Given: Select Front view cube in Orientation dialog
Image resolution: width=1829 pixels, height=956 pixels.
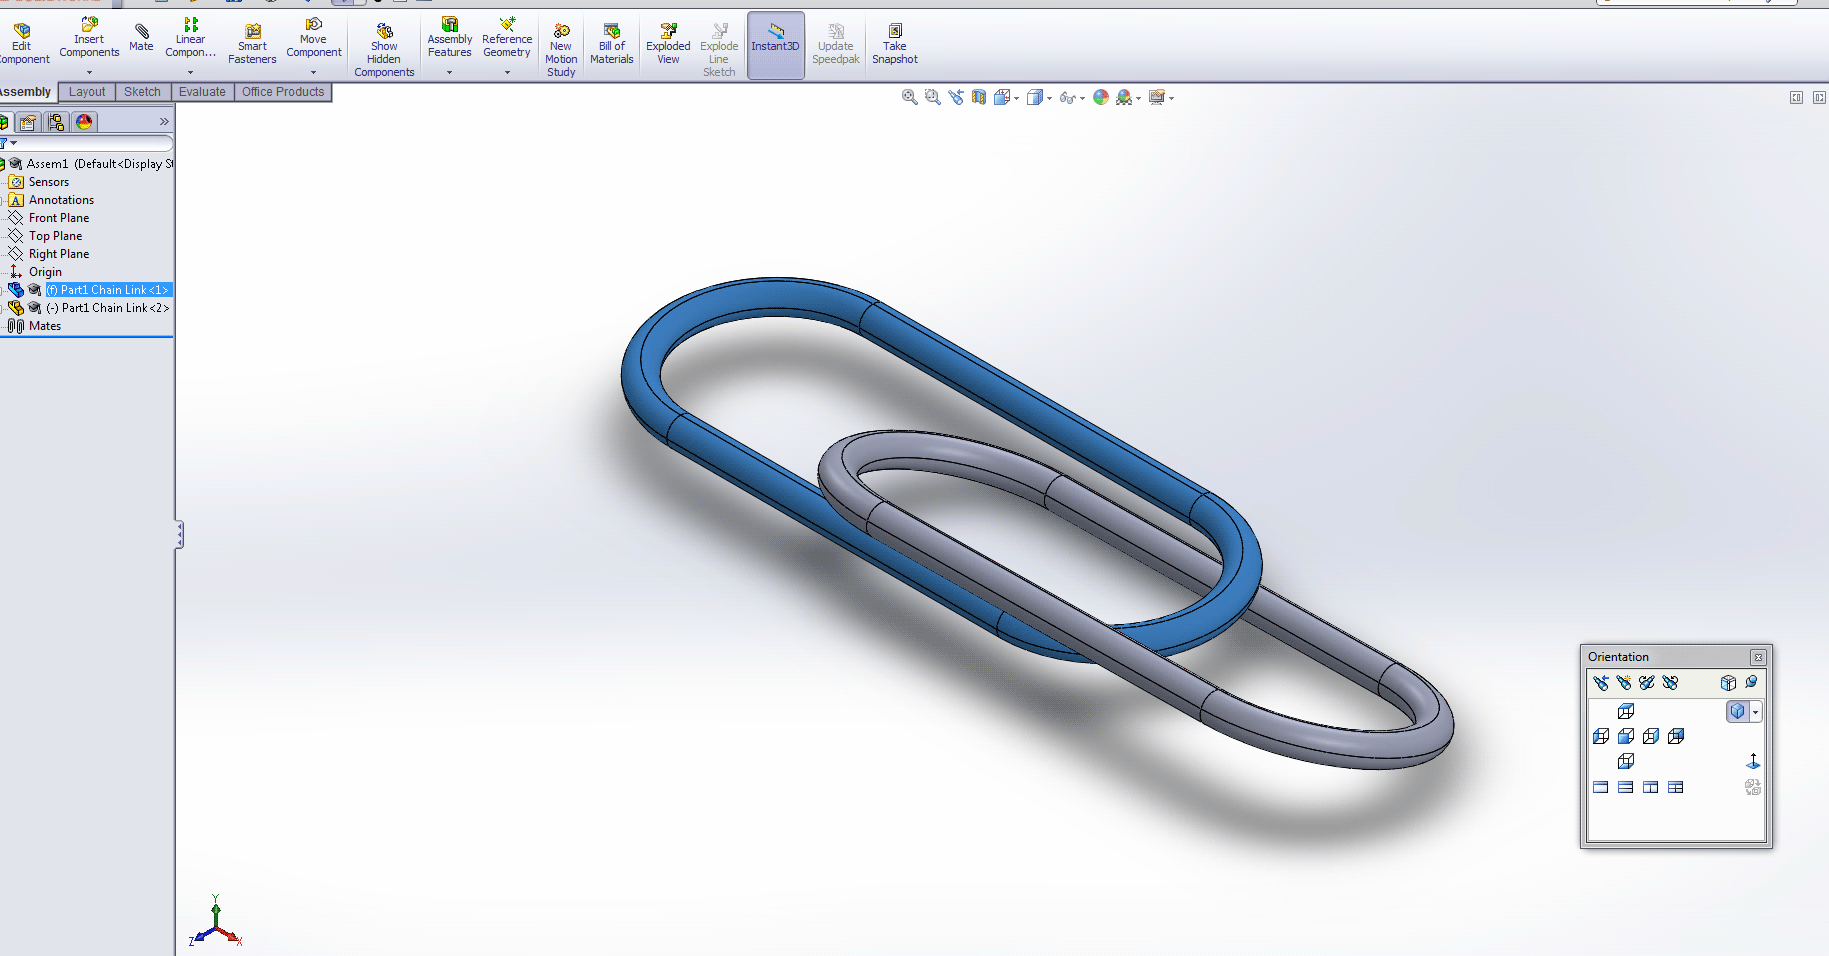Looking at the screenshot, I should (1626, 736).
